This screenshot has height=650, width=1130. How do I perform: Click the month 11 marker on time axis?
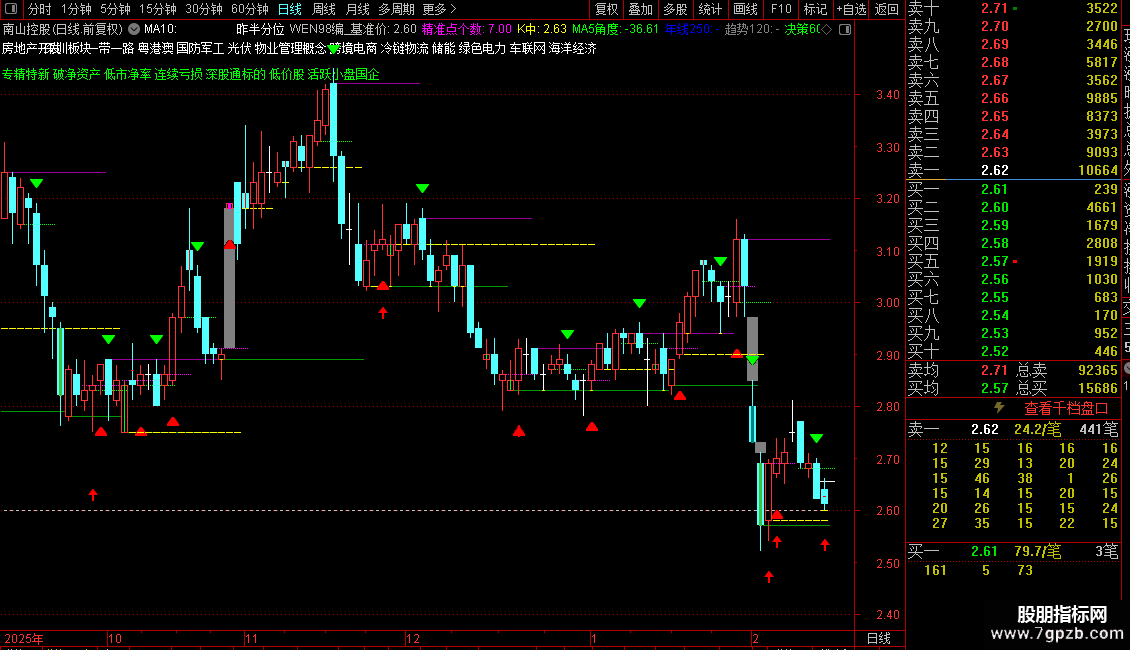coord(251,638)
